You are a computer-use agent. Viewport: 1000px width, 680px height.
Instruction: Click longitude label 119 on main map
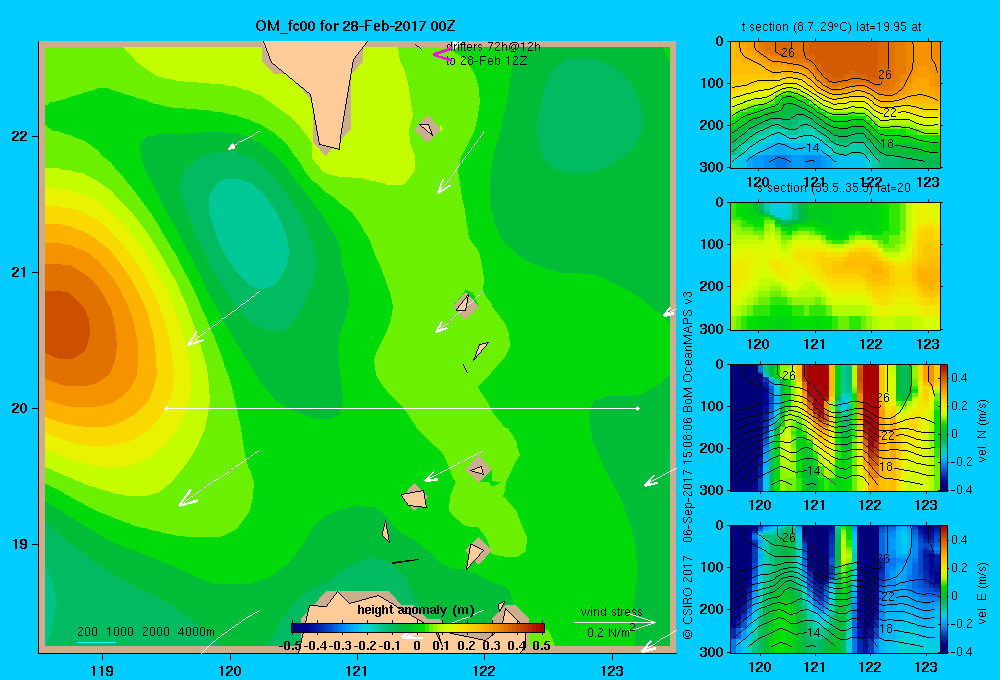click(103, 670)
